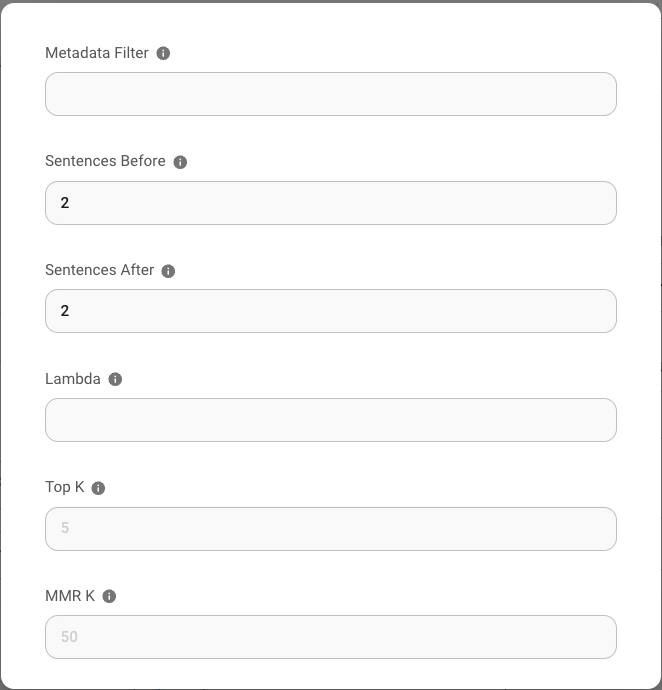The height and width of the screenshot is (690, 662).
Task: Select the Sentences After label text
Action: point(100,270)
